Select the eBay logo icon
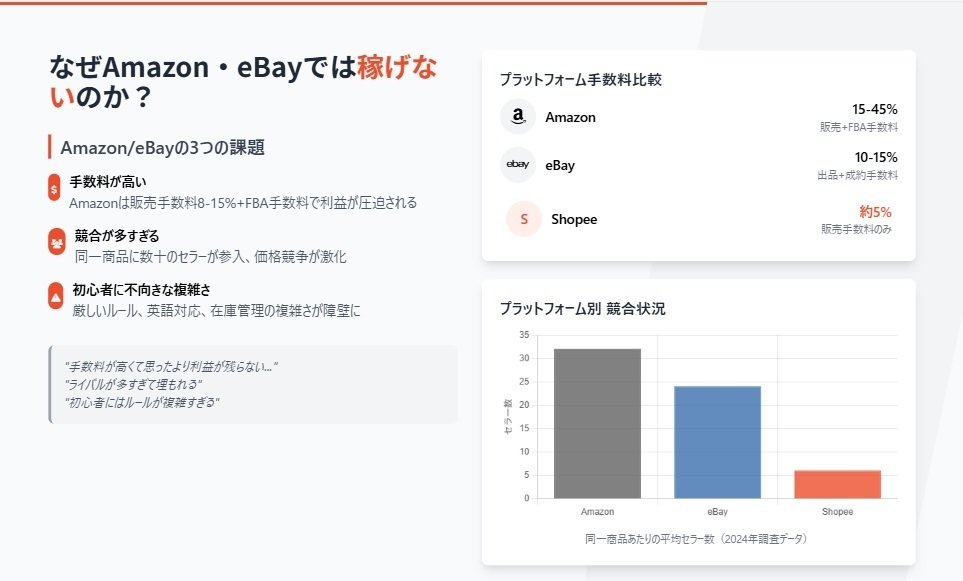Viewport: 963px width, 581px height. (517, 166)
